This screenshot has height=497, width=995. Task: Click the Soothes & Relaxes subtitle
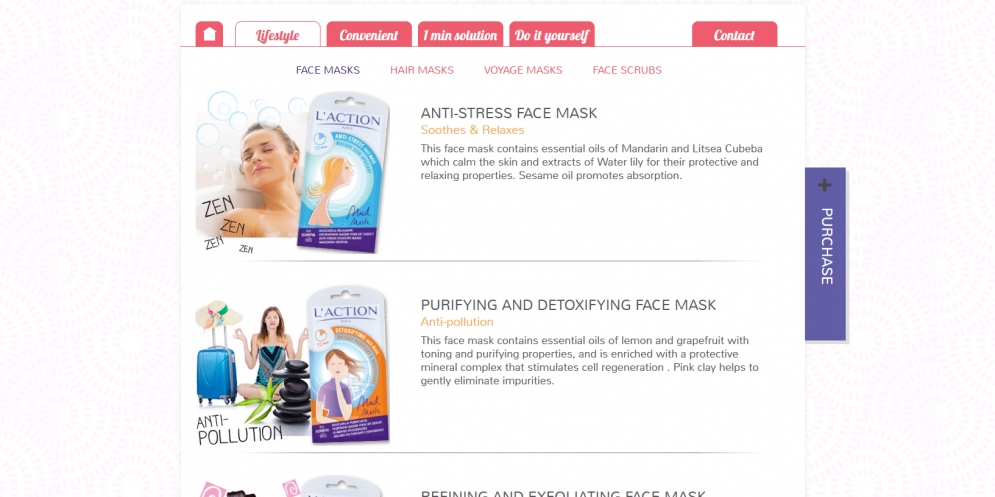(472, 130)
